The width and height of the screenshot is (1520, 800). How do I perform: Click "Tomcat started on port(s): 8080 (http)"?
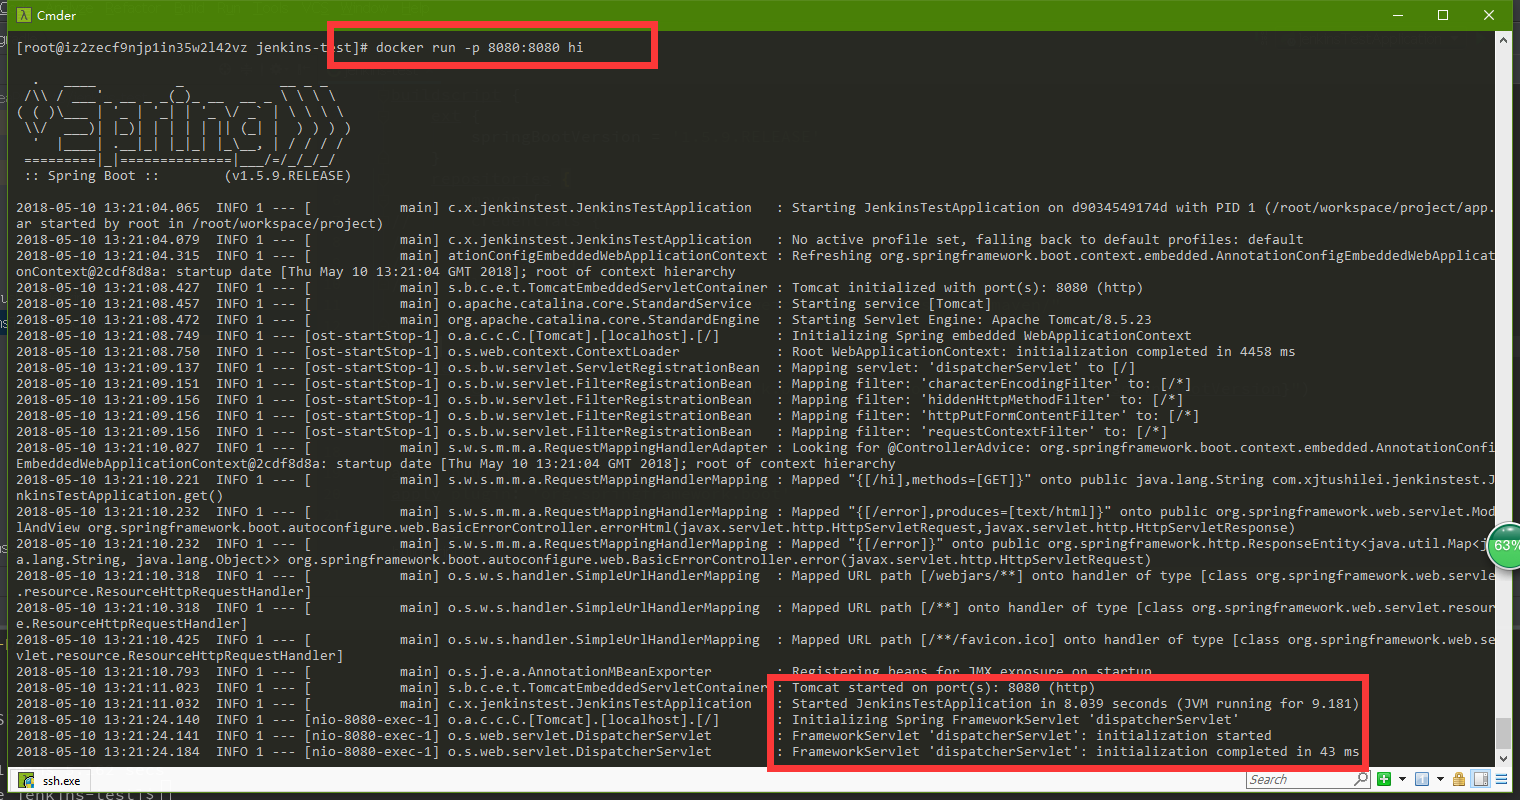(944, 687)
